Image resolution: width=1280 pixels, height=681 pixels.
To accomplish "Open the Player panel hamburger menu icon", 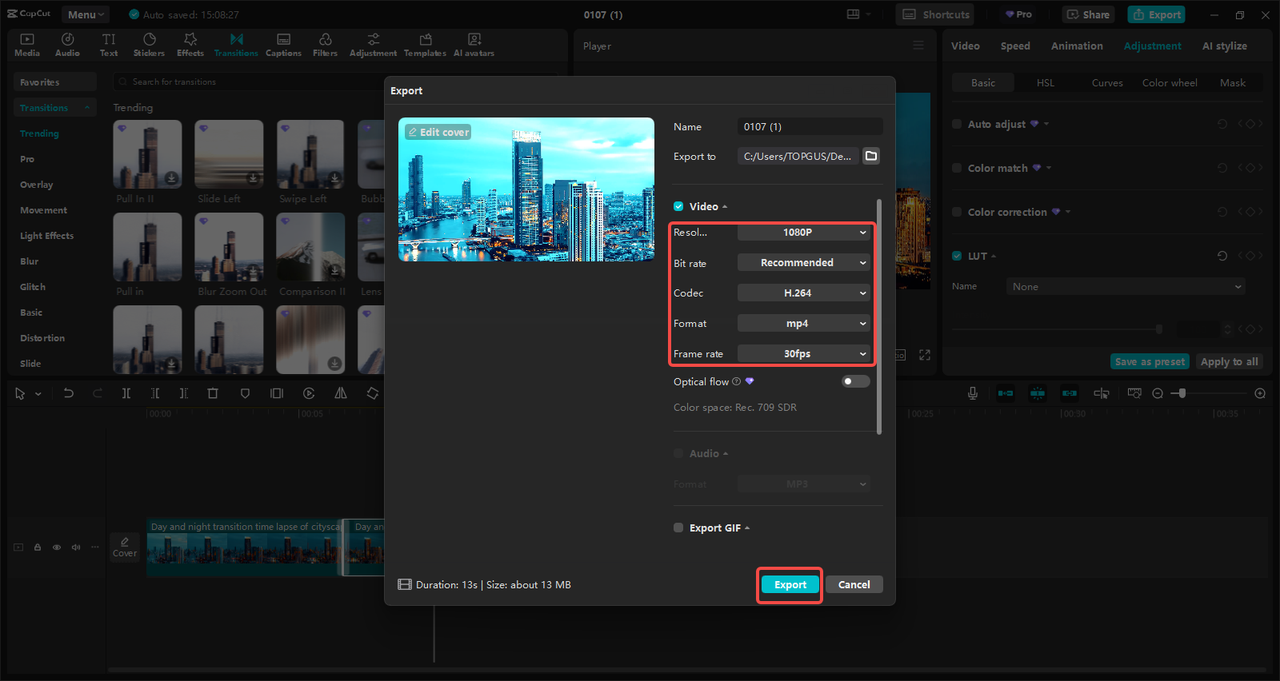I will pyautogui.click(x=919, y=46).
